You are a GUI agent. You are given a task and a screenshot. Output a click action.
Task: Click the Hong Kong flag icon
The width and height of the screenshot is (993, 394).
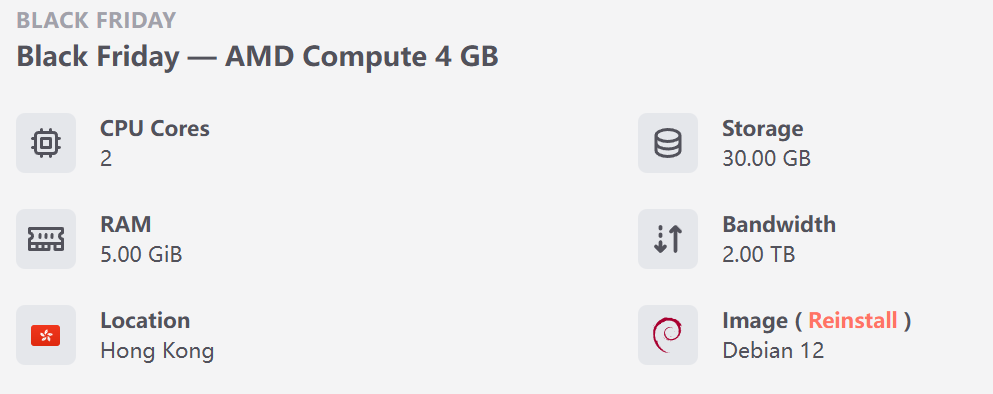(x=46, y=335)
